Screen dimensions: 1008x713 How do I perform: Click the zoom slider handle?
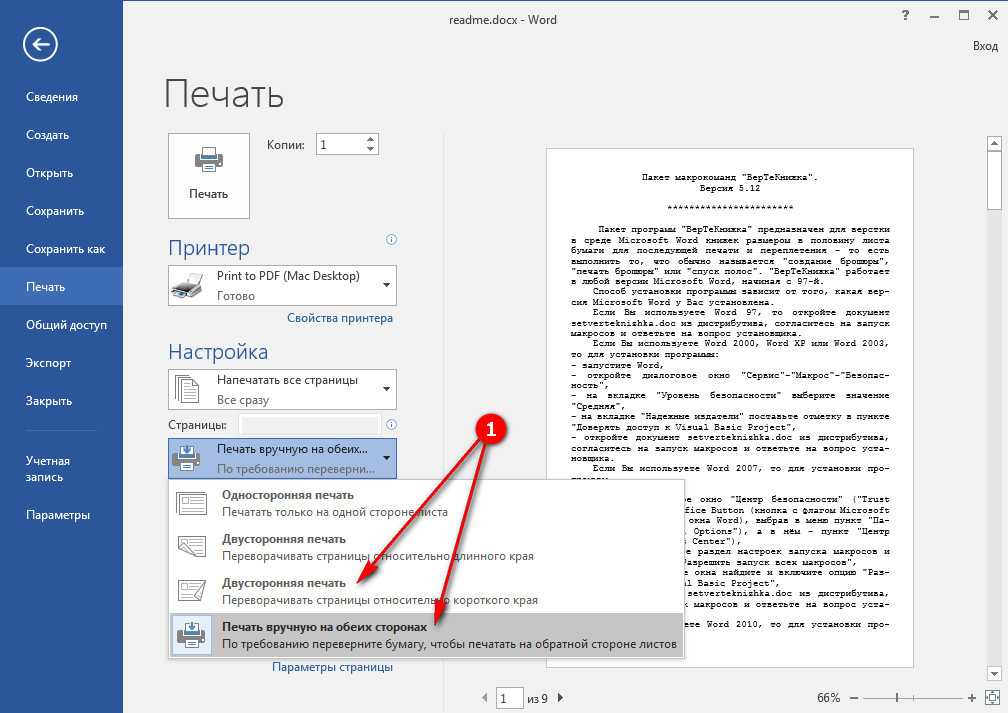tap(897, 698)
